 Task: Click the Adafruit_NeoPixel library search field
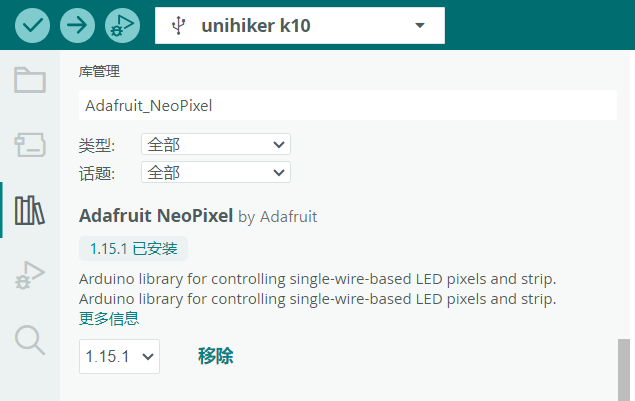tap(347, 105)
